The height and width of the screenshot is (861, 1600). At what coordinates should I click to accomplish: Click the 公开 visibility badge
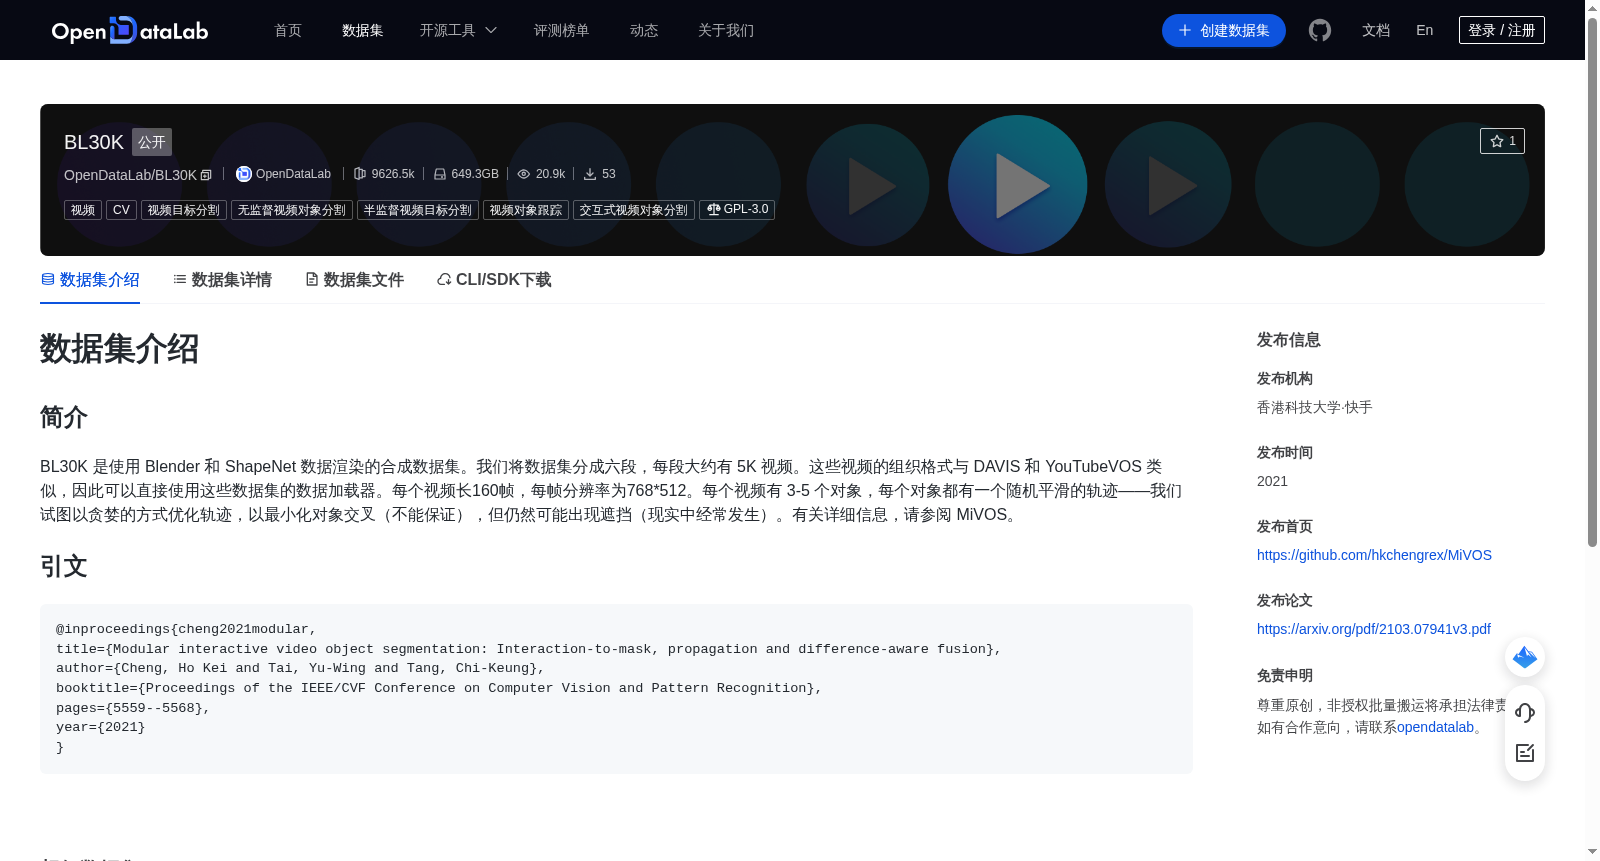tap(152, 142)
